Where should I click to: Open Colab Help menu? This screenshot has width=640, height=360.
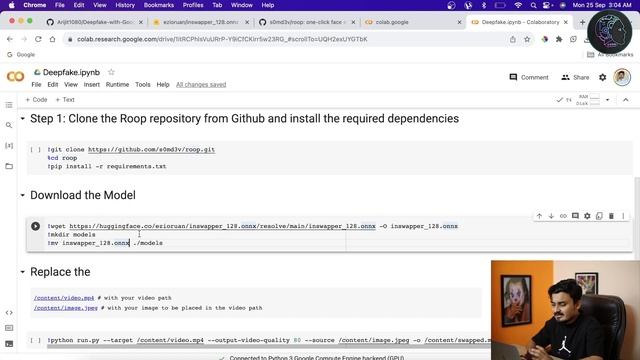163,84
